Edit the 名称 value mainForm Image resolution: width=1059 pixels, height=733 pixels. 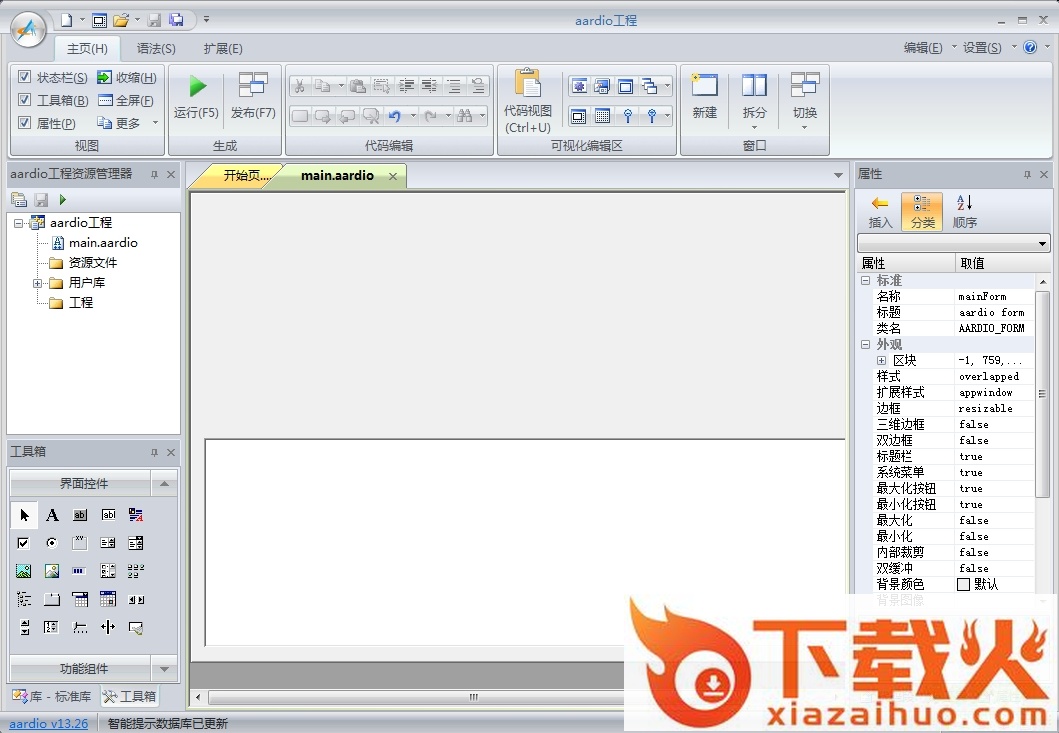pyautogui.click(x=991, y=296)
